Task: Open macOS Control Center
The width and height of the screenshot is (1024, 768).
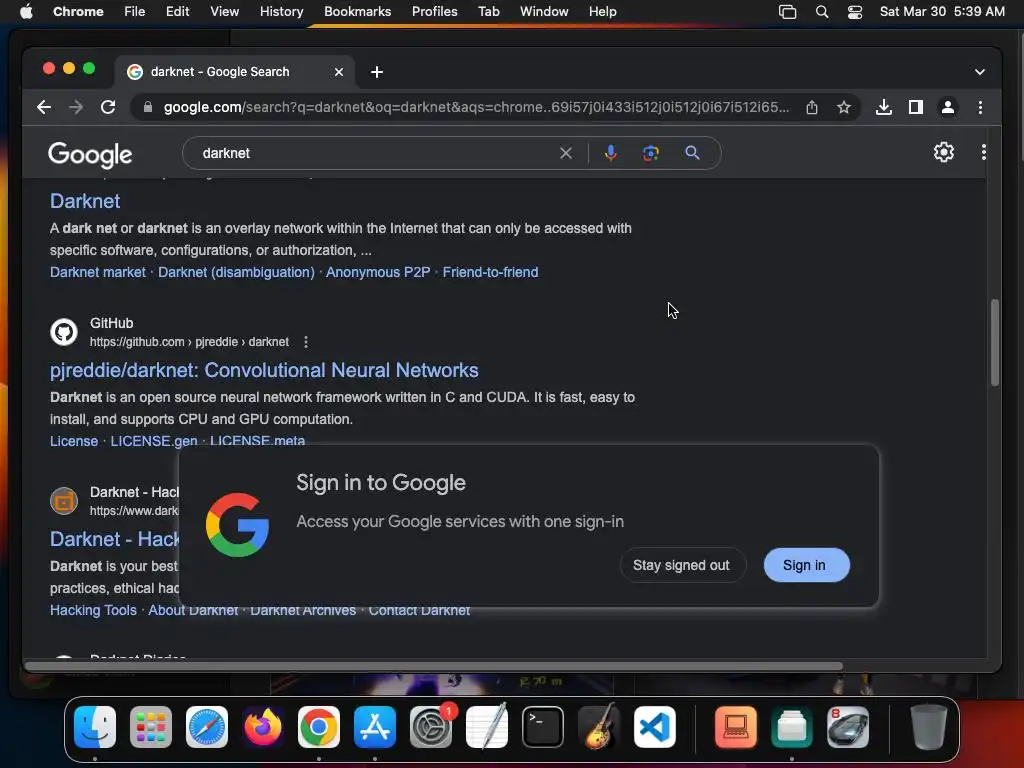Action: click(x=855, y=11)
